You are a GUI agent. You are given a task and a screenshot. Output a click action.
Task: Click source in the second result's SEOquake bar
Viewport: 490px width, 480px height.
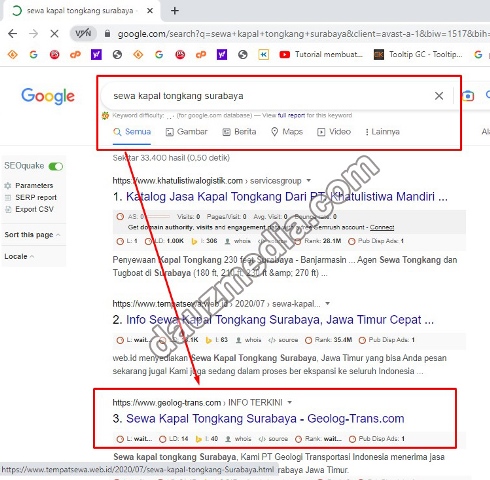coord(283,340)
